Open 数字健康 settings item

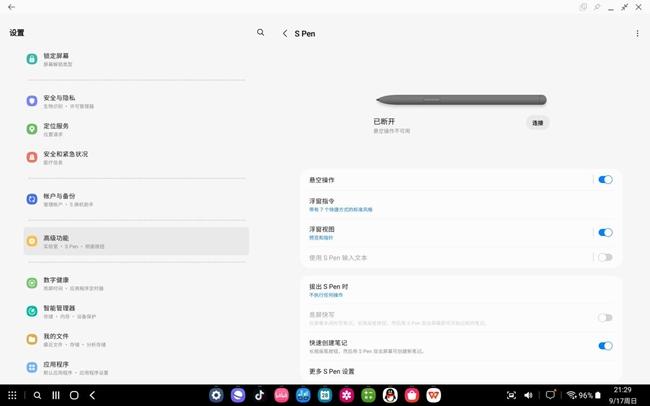point(136,283)
